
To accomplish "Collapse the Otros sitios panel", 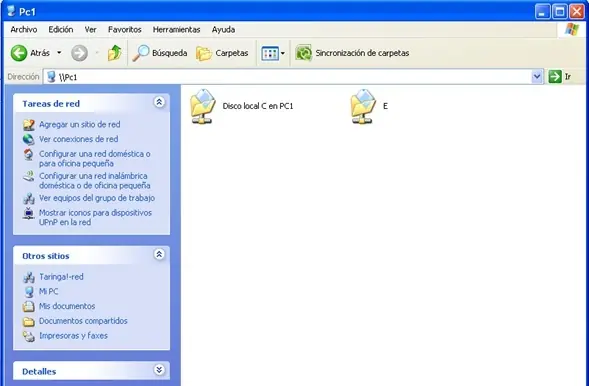I will click(159, 255).
